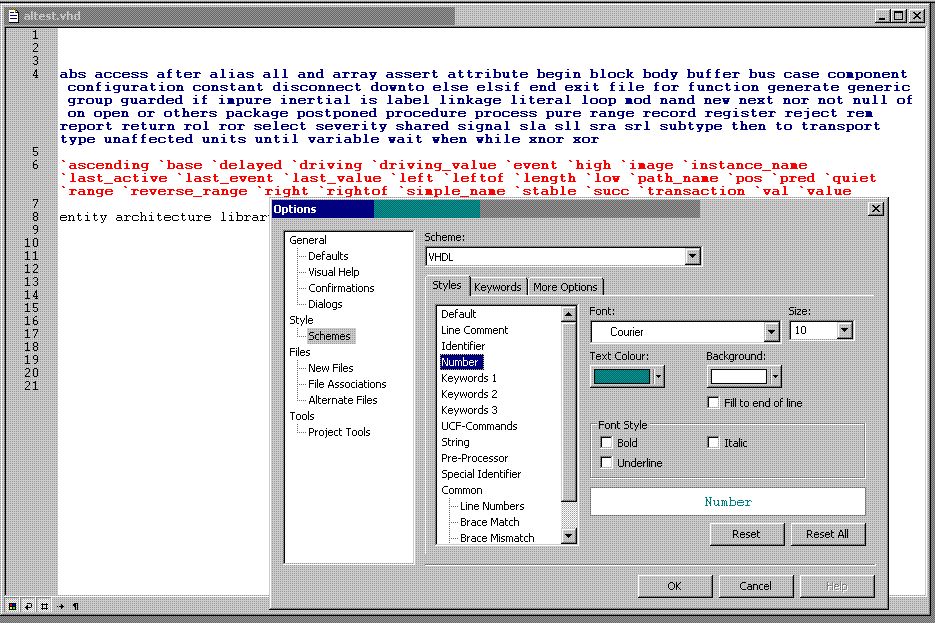Image resolution: width=935 pixels, height=623 pixels.
Task: Select the Style category in options tree
Action: click(301, 320)
